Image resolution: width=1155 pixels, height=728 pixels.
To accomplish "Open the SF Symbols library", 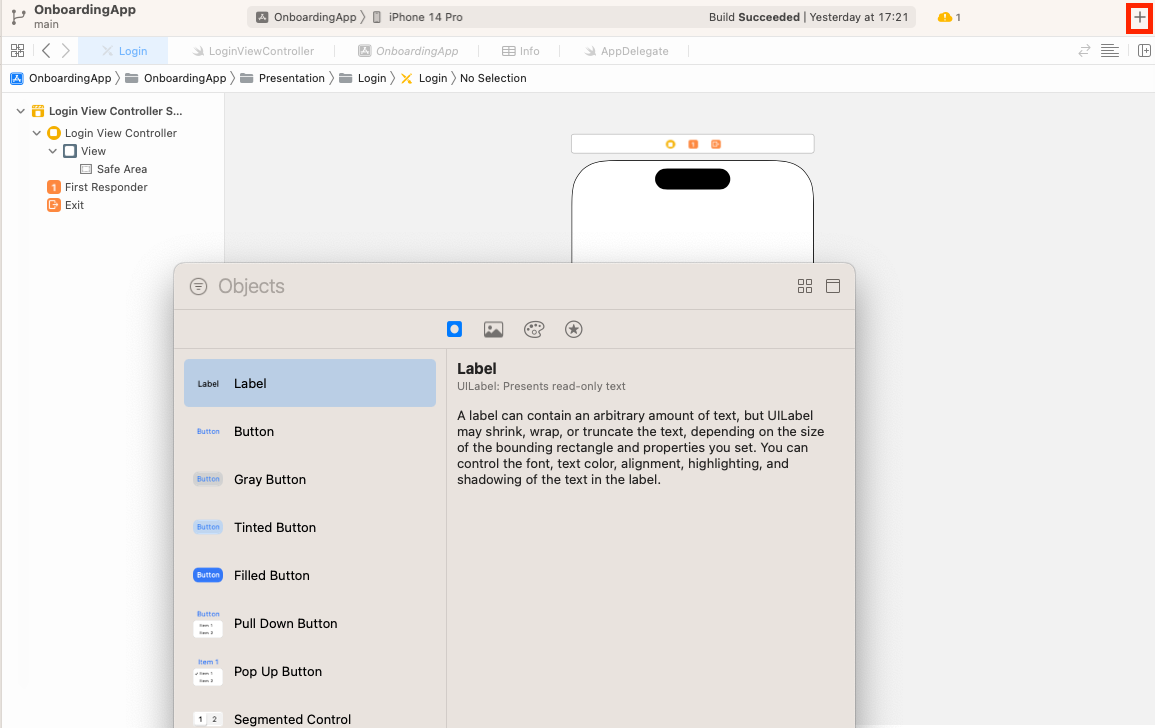I will coord(574,329).
